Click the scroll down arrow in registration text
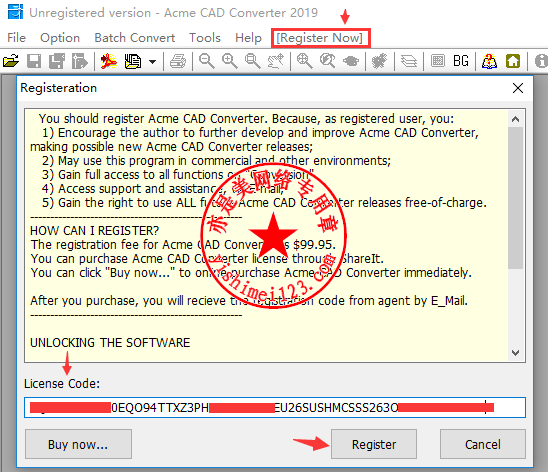Screen dimensions: 548x472 515,353
